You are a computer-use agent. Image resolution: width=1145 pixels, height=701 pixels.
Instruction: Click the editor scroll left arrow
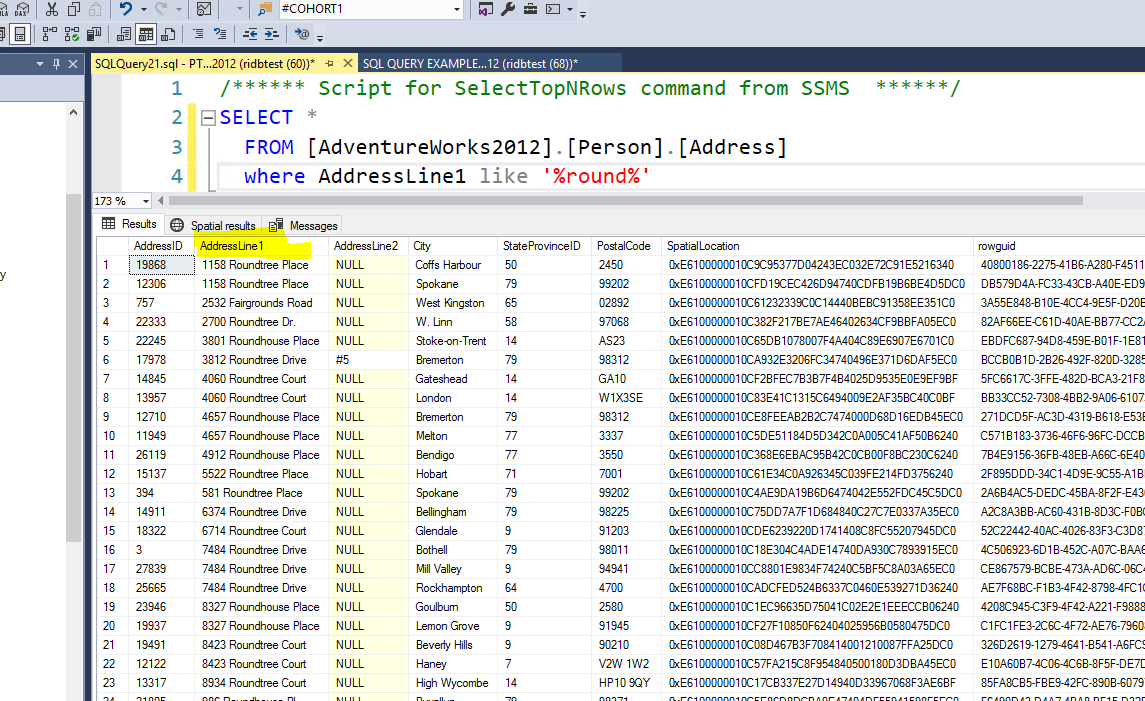coord(161,201)
